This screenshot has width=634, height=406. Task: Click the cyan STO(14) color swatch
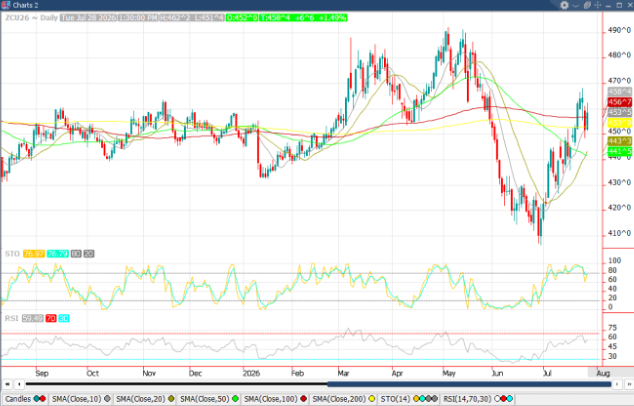(x=422, y=399)
